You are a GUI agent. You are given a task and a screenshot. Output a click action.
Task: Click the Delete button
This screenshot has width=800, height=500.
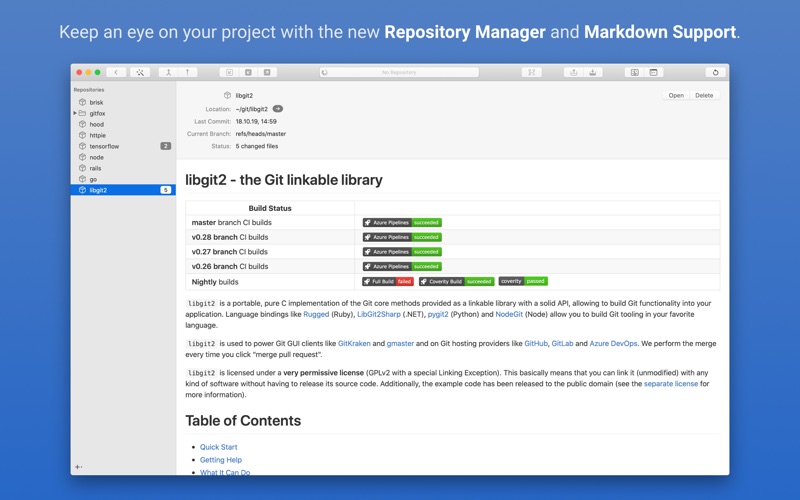pyautogui.click(x=704, y=95)
